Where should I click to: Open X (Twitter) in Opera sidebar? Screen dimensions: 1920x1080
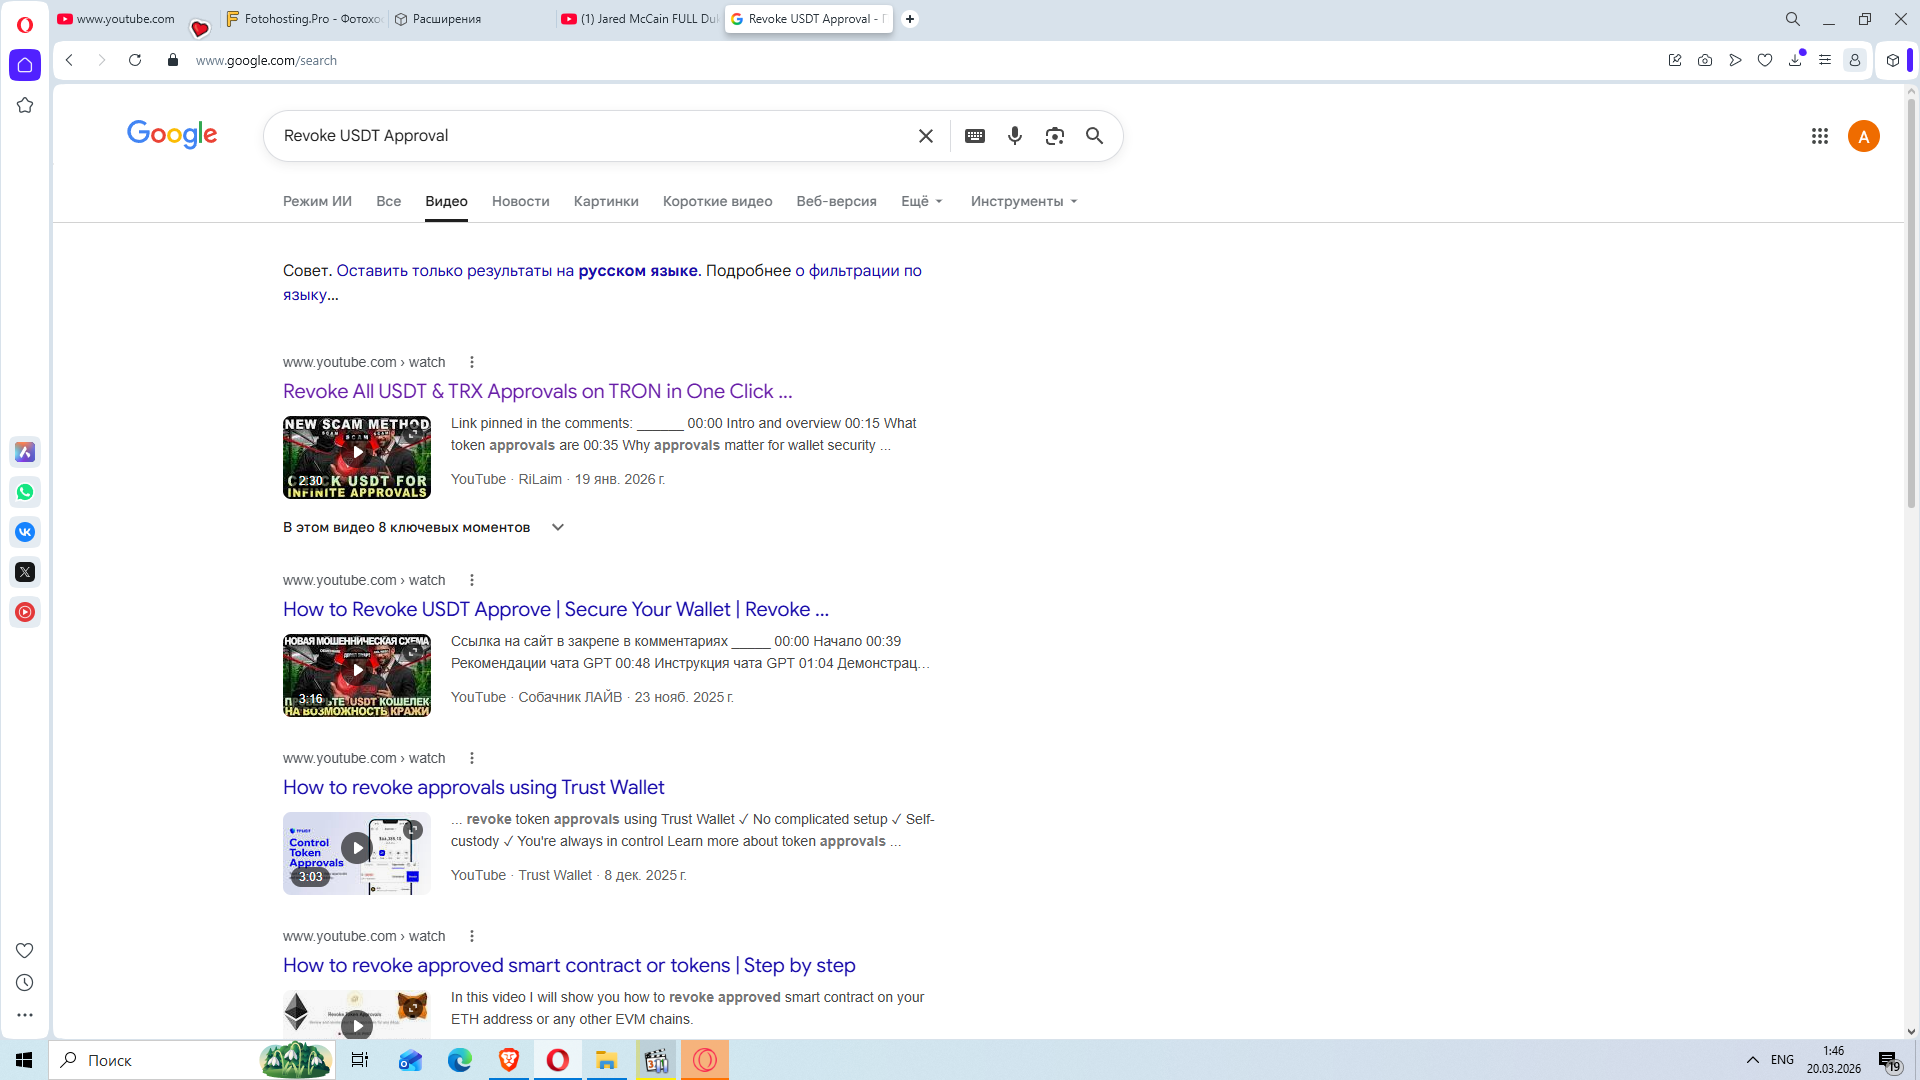coord(25,572)
